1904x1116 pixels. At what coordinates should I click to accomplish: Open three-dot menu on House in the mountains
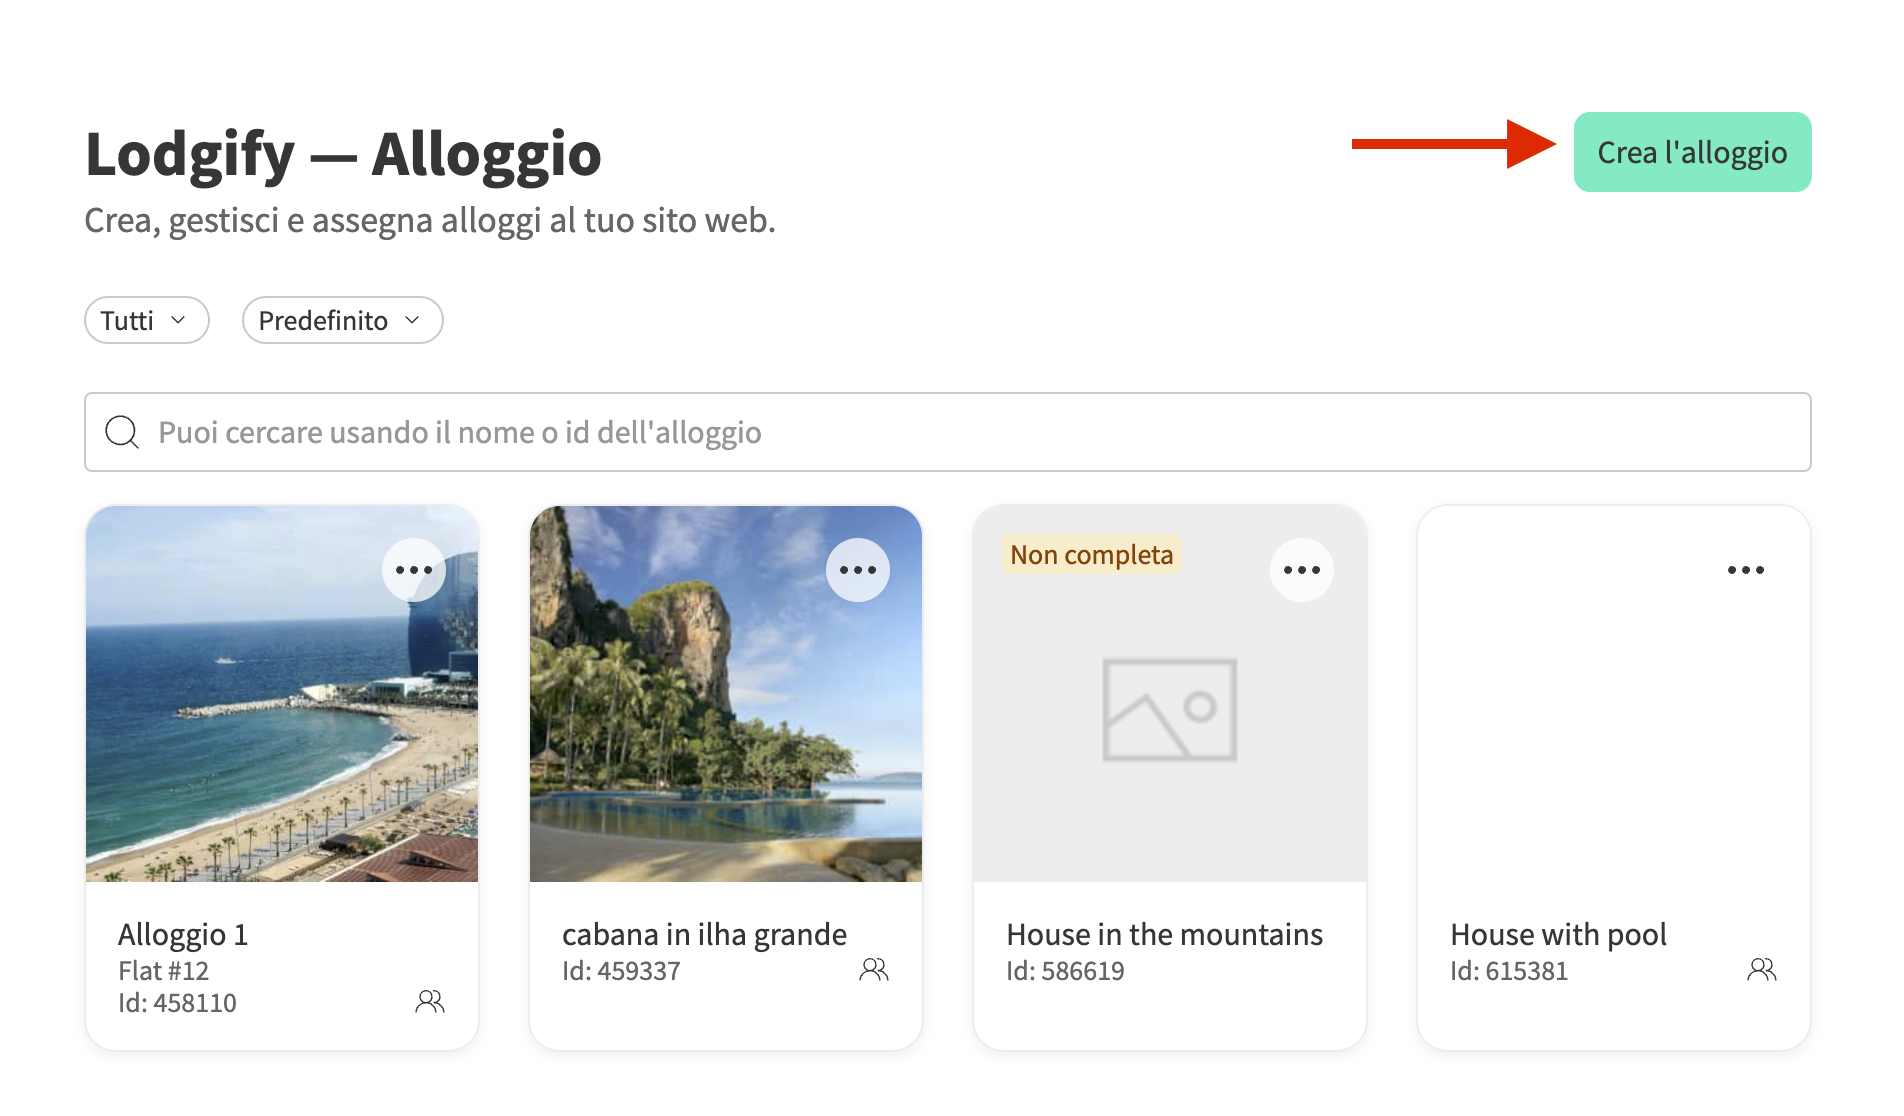pos(1302,570)
